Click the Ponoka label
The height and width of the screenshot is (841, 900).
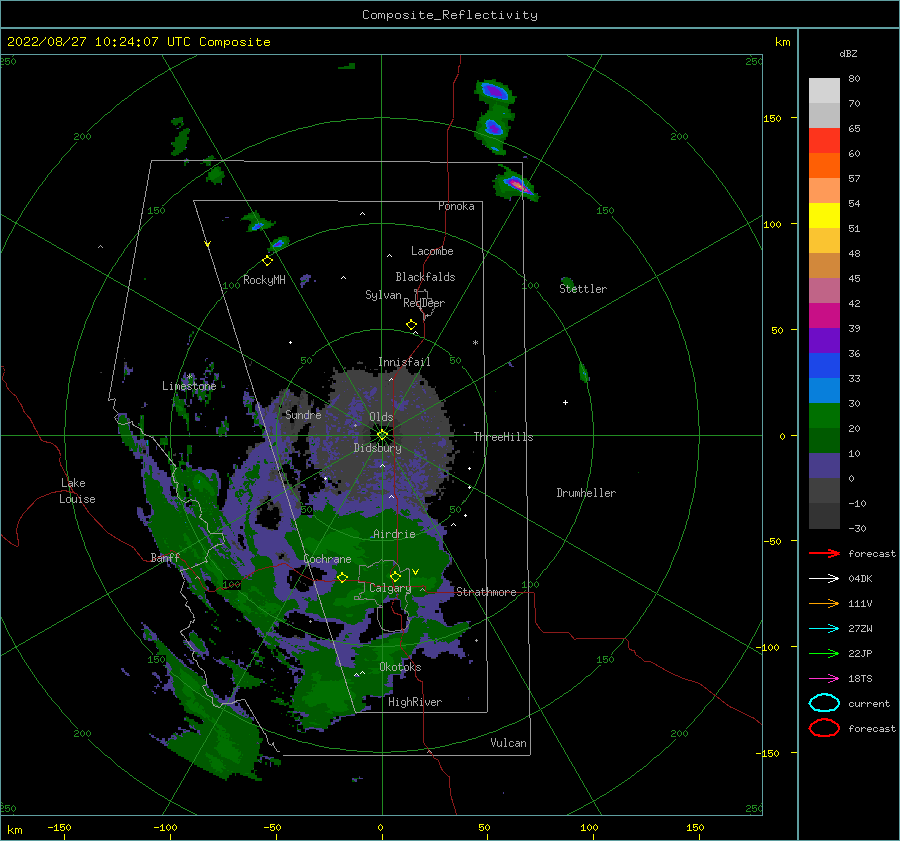pyautogui.click(x=456, y=206)
